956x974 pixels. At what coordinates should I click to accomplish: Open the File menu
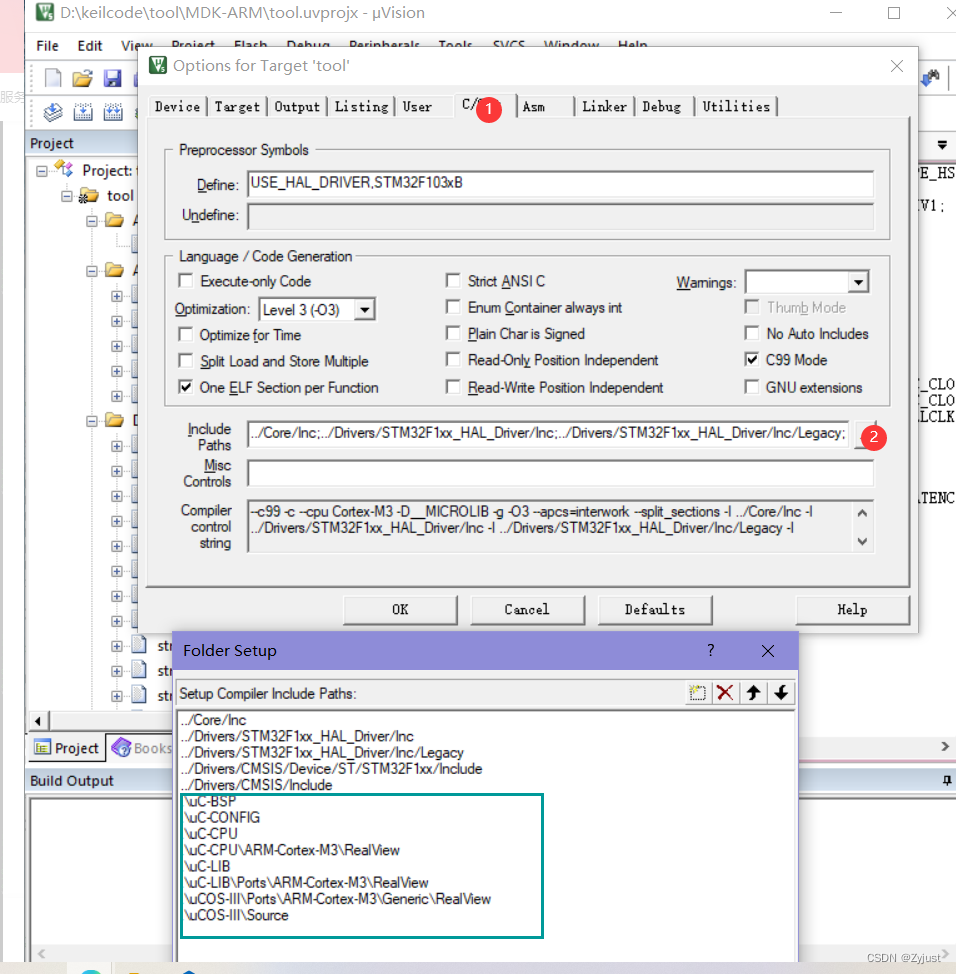pos(47,45)
